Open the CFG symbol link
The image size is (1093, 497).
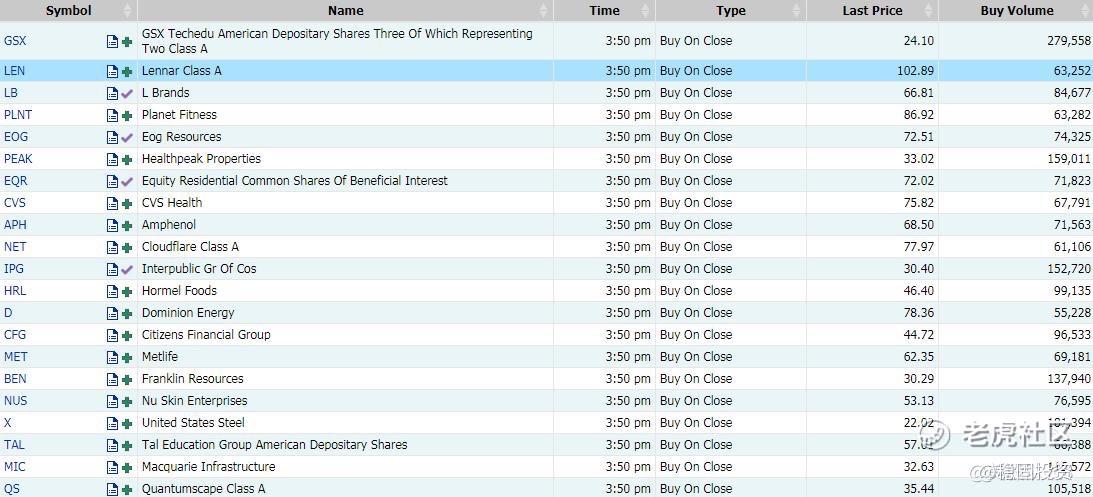click(15, 335)
